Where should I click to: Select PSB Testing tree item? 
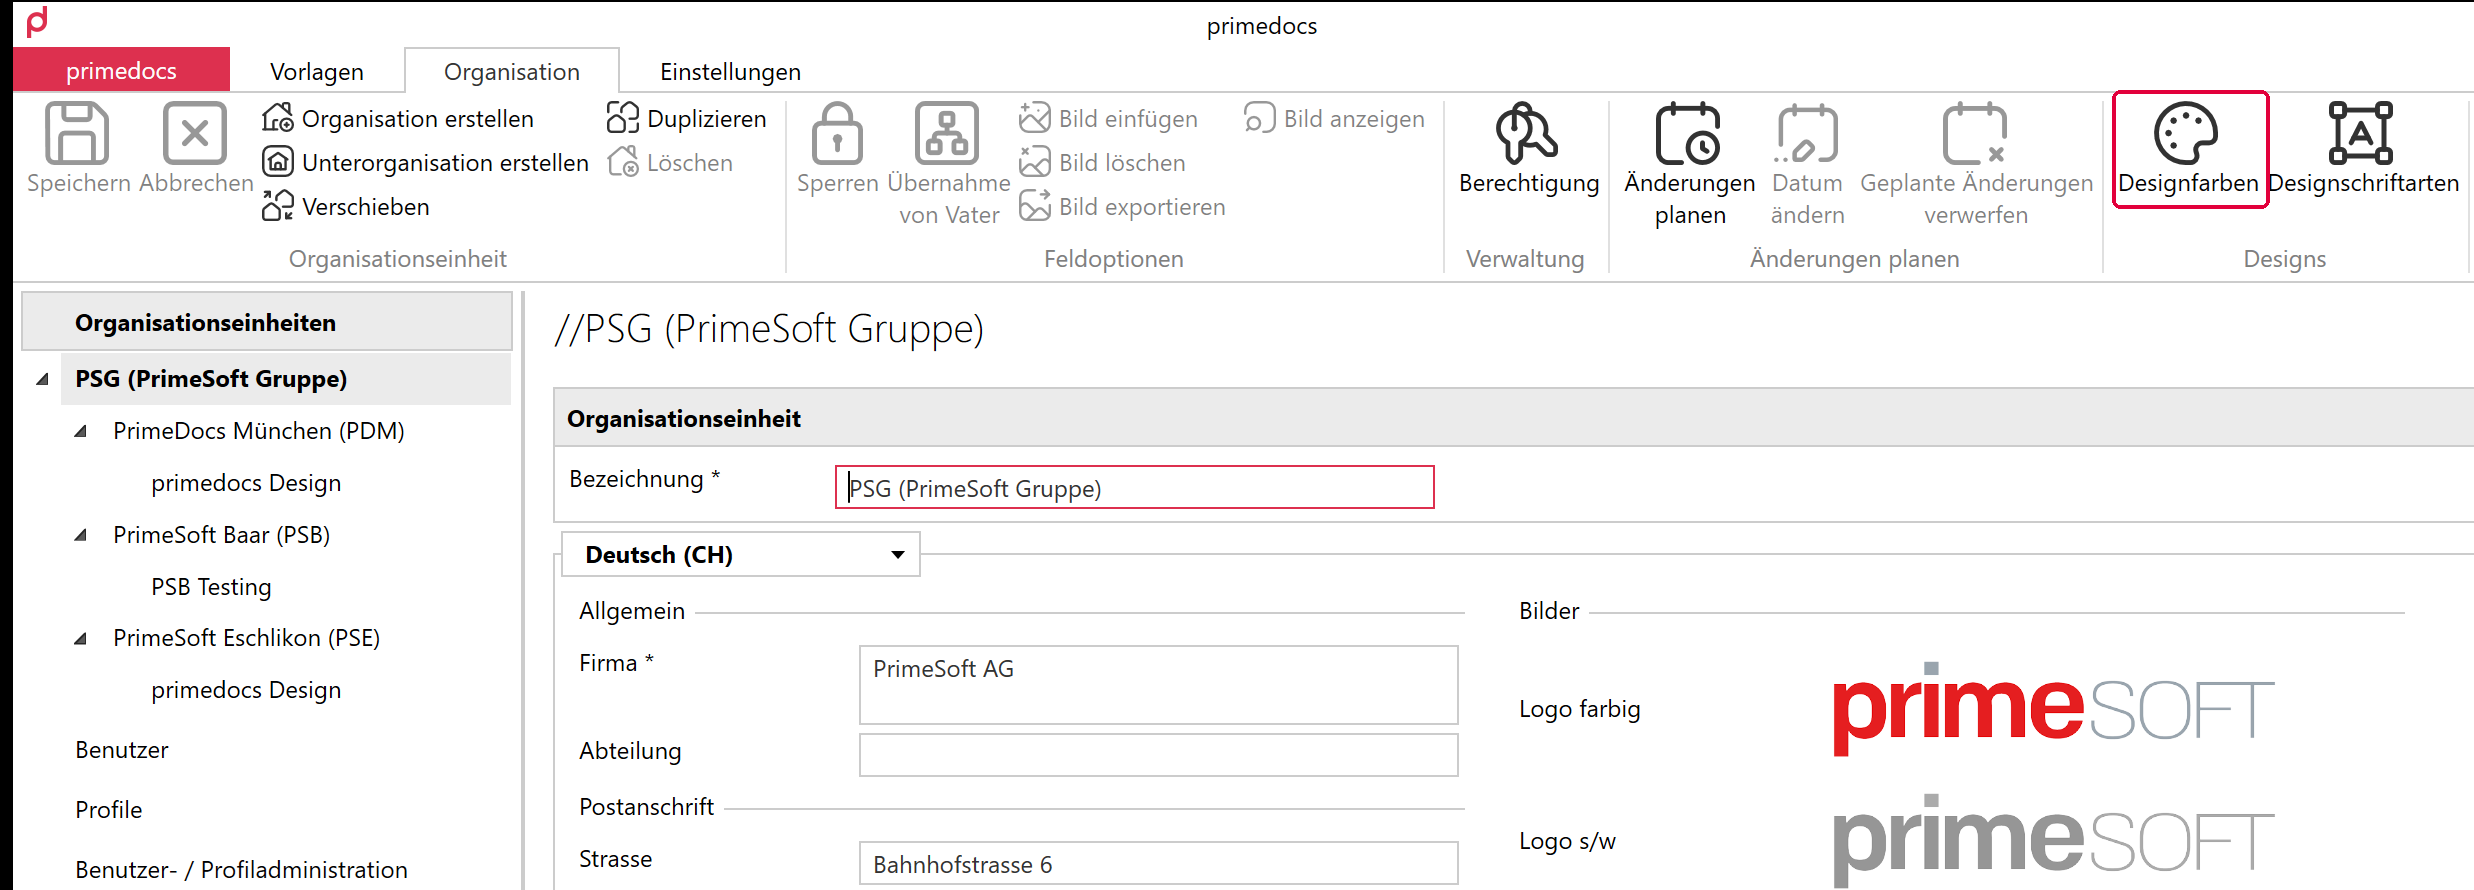[211, 587]
